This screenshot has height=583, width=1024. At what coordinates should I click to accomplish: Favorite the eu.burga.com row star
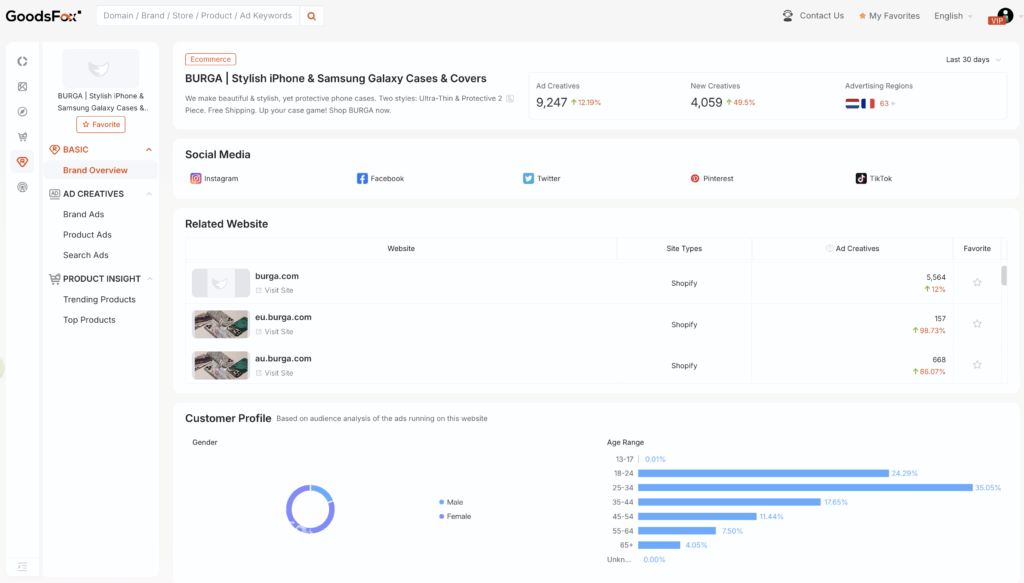click(x=977, y=324)
